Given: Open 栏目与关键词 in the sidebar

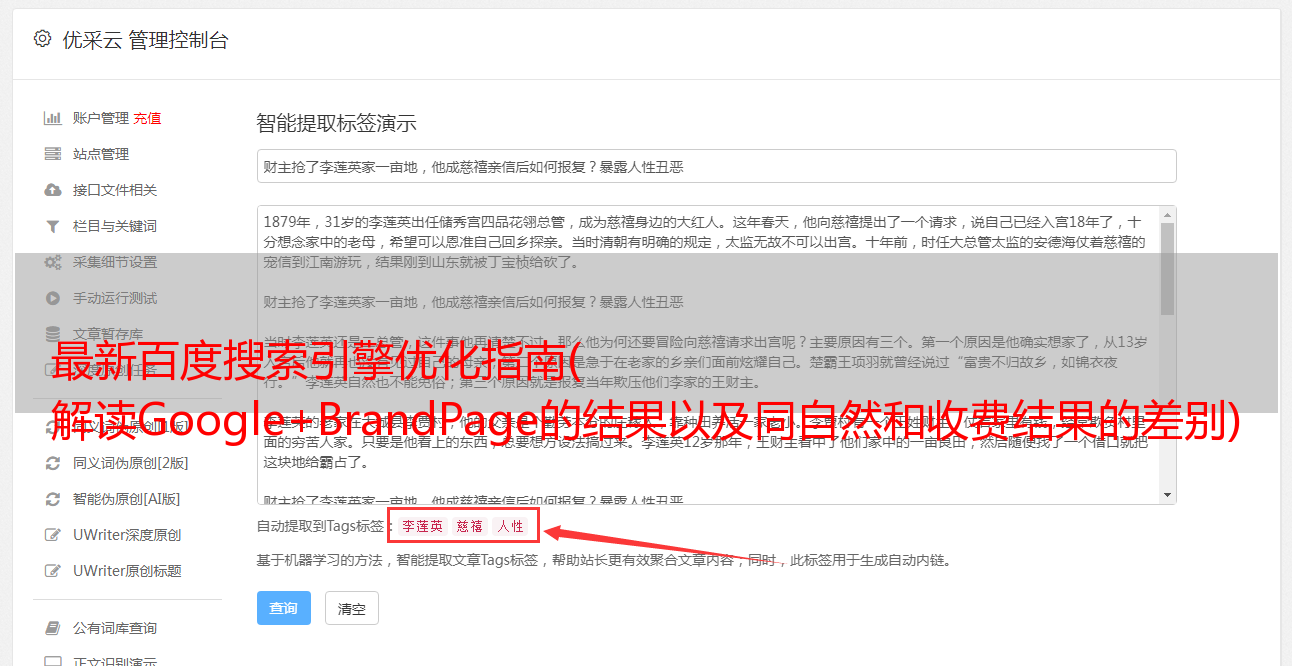Looking at the screenshot, I should [x=114, y=226].
